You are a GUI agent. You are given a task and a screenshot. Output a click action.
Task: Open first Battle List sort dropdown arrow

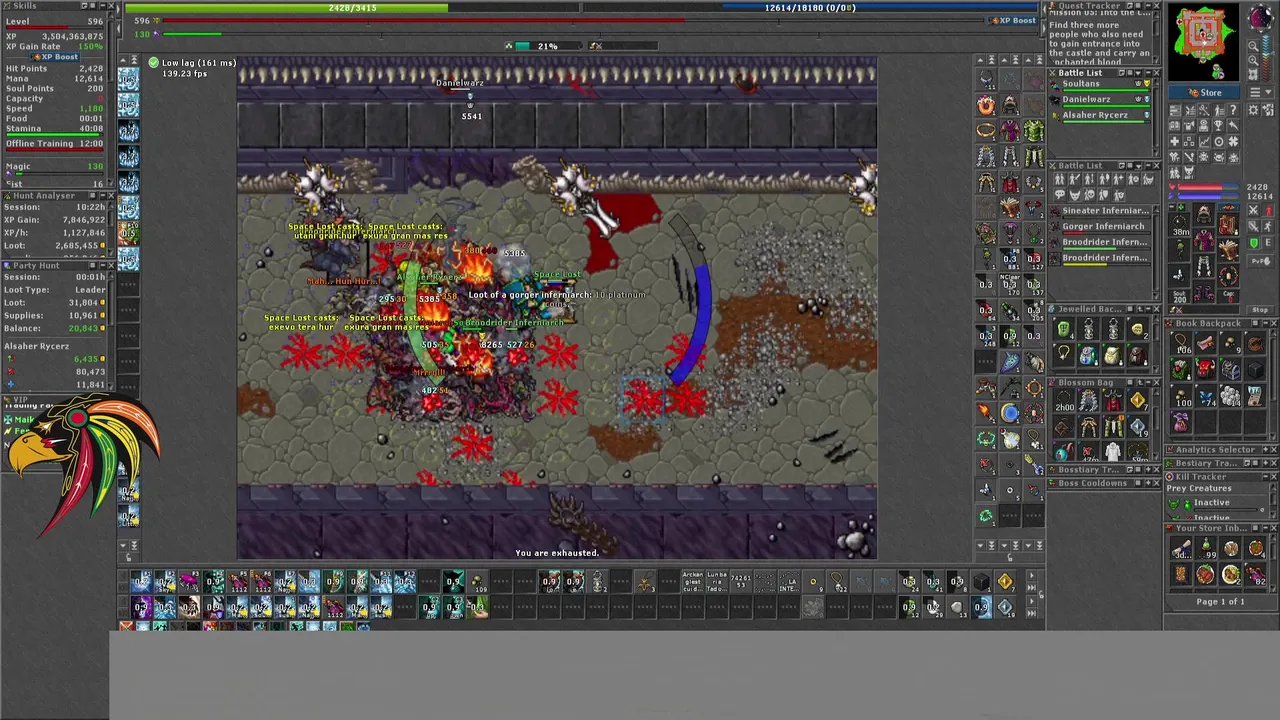[1138, 73]
